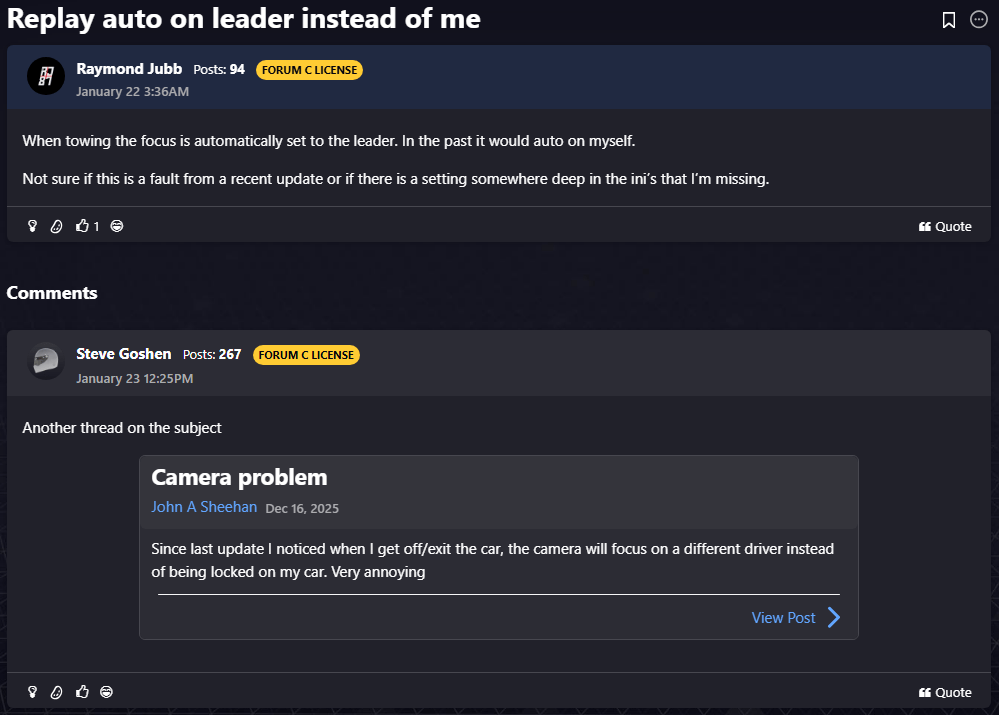Open the linked "Camera problem" thread title

tap(239, 477)
